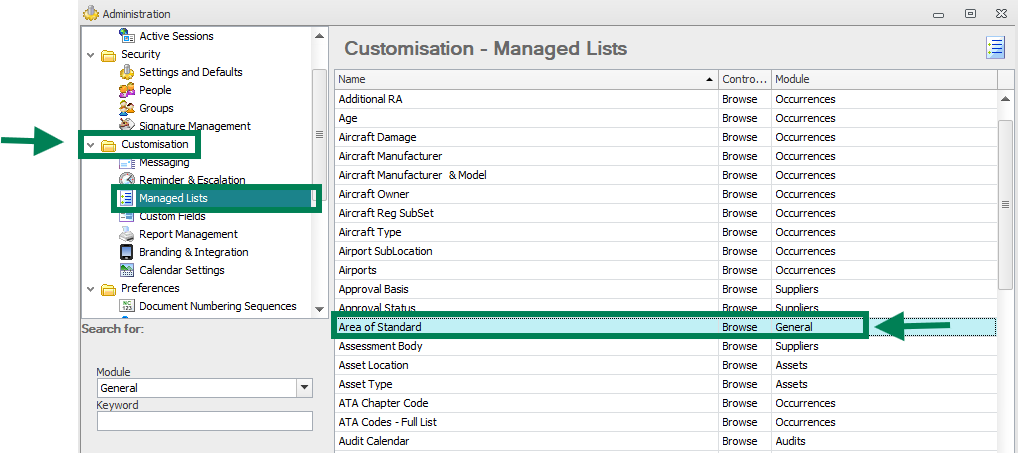Open Report Management
Screen dimensions: 1018x453
coord(188,234)
